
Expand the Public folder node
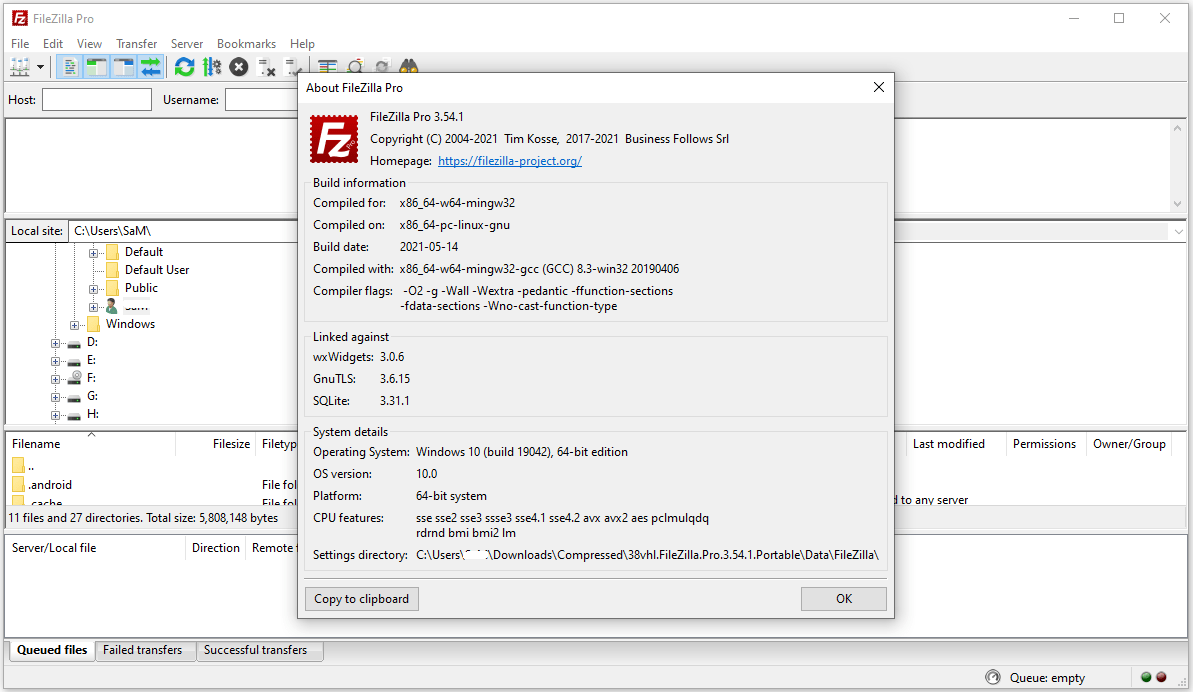tap(93, 289)
